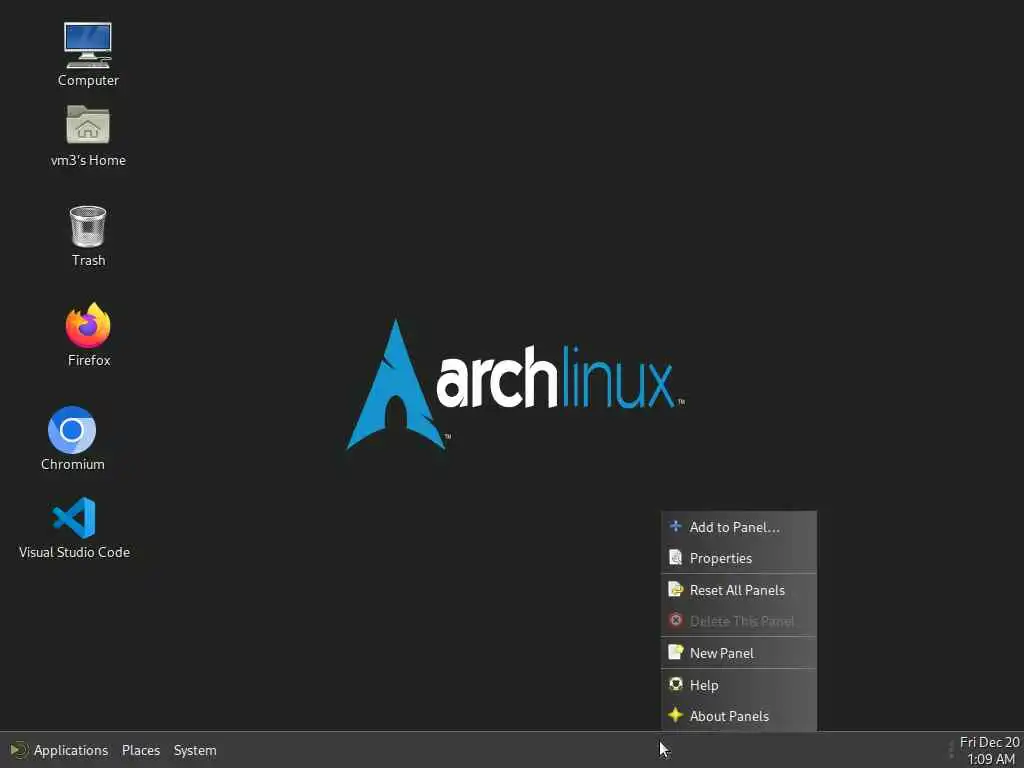The image size is (1024, 768).
Task: Choose New Panel from the context menu
Action: click(x=739, y=653)
